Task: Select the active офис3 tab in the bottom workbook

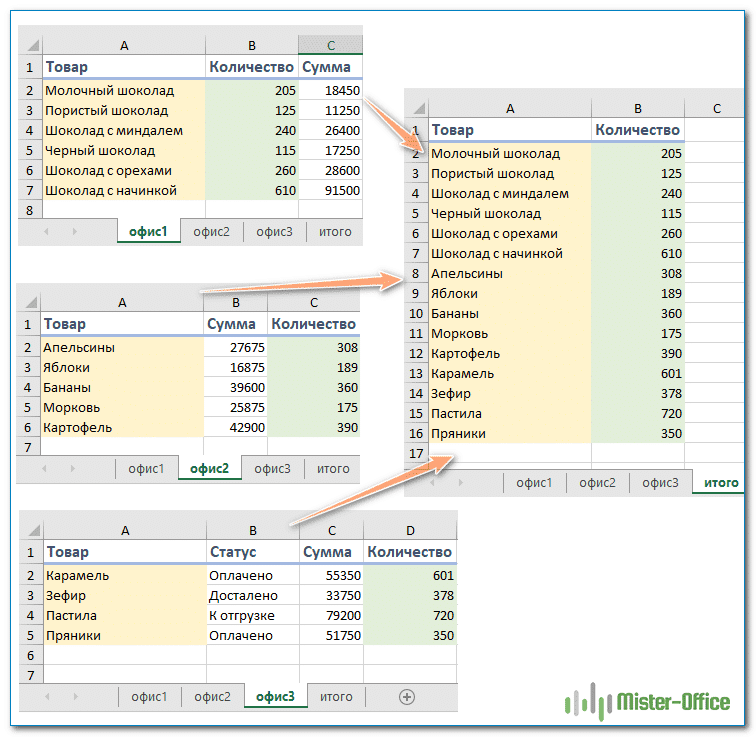Action: (275, 697)
